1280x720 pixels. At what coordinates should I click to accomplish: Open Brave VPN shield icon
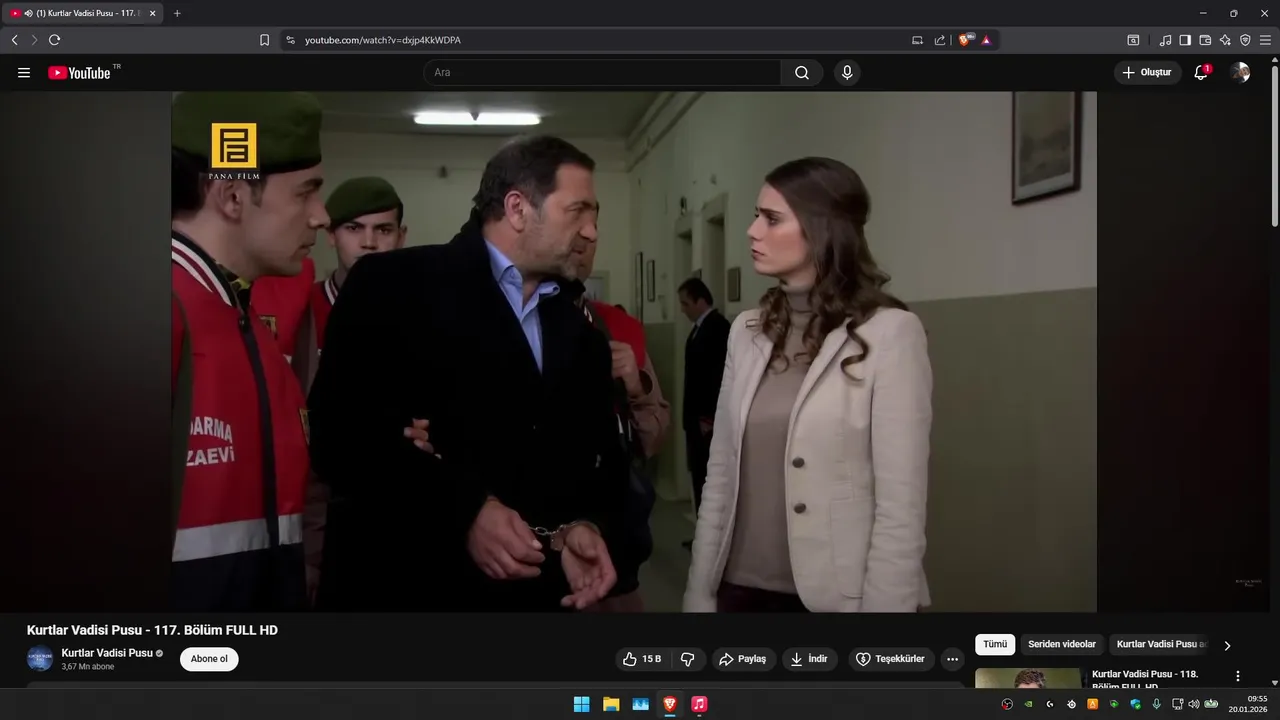pyautogui.click(x=1245, y=40)
